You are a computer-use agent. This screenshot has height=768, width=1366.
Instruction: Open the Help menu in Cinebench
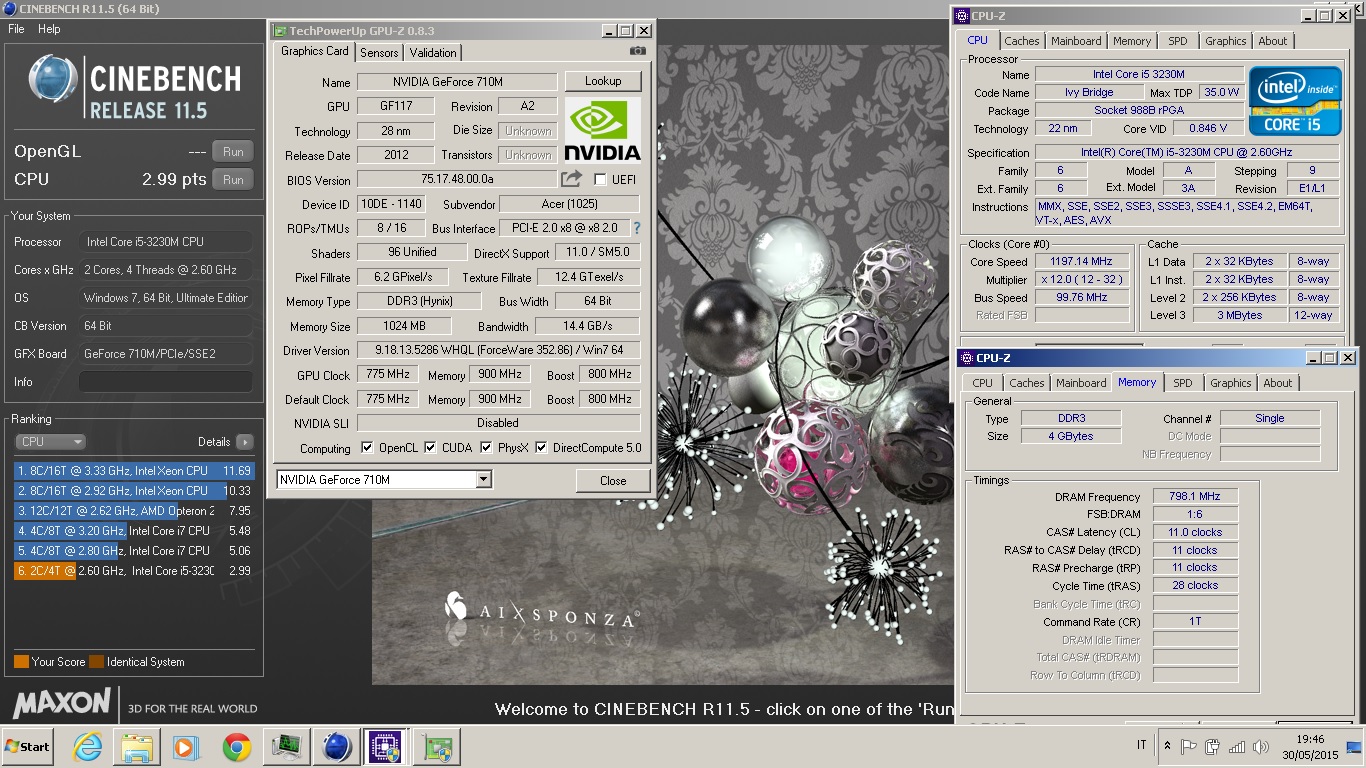[49, 29]
